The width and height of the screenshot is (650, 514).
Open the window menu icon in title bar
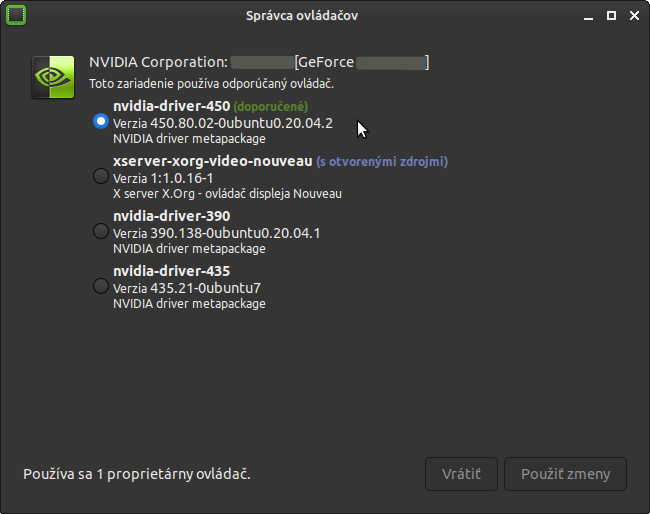pos(16,15)
